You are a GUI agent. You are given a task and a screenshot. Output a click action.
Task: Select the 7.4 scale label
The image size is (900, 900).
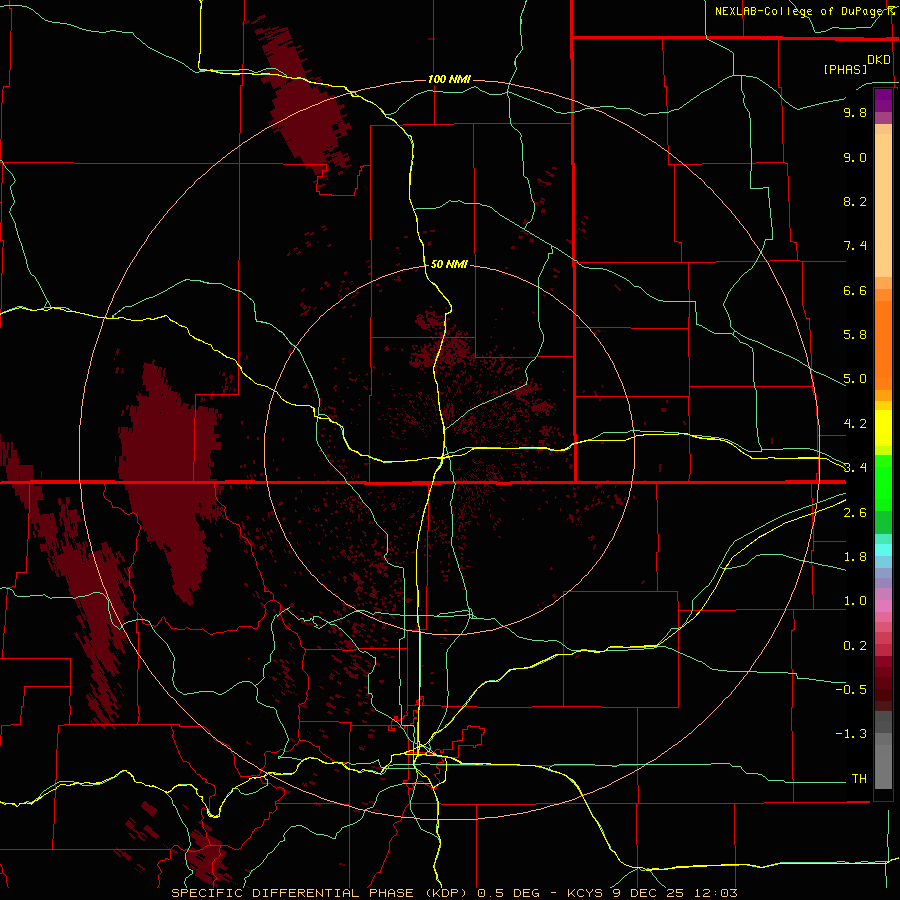pyautogui.click(x=855, y=246)
